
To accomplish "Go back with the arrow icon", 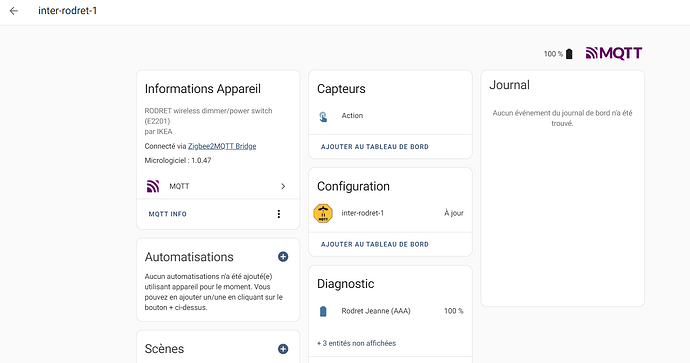I will pyautogui.click(x=14, y=11).
